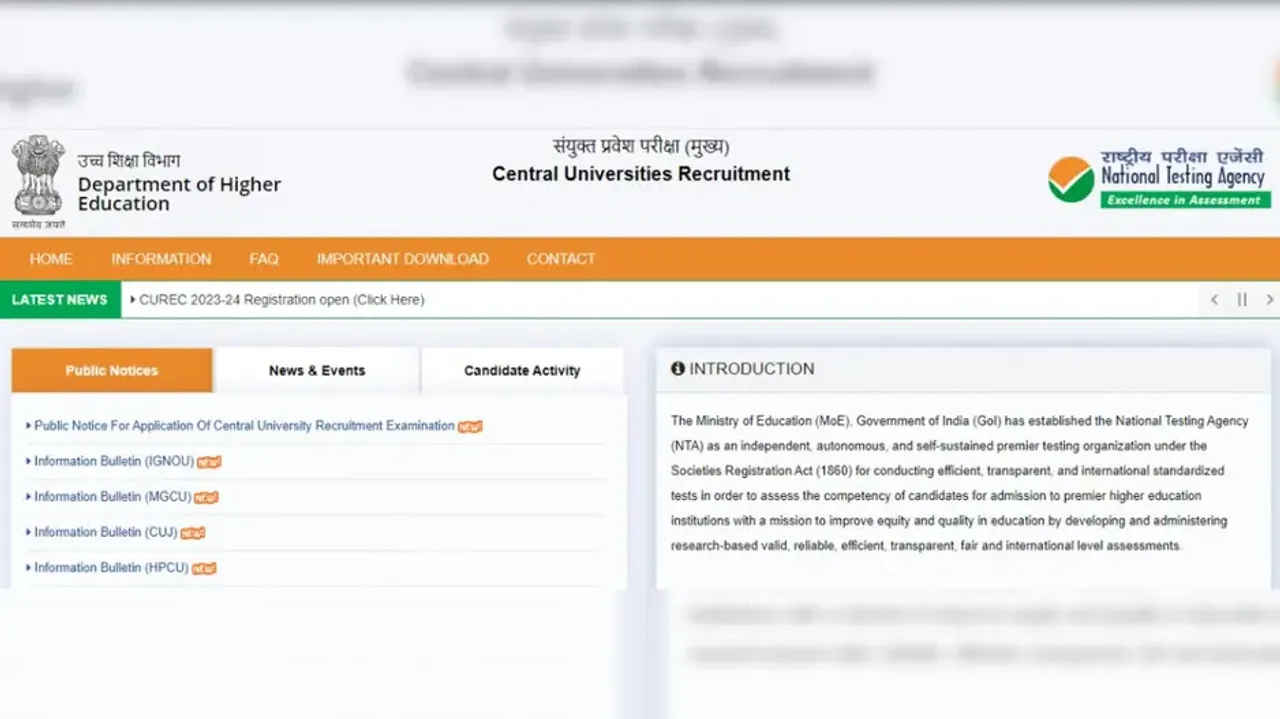Click the INTRODUCTION panel heading
Image resolution: width=1280 pixels, height=719 pixels.
tap(752, 369)
